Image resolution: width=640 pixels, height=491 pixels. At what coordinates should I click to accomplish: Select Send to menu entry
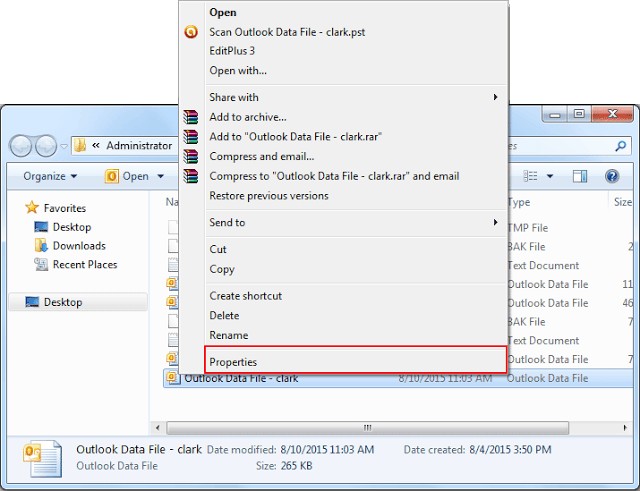click(x=227, y=222)
